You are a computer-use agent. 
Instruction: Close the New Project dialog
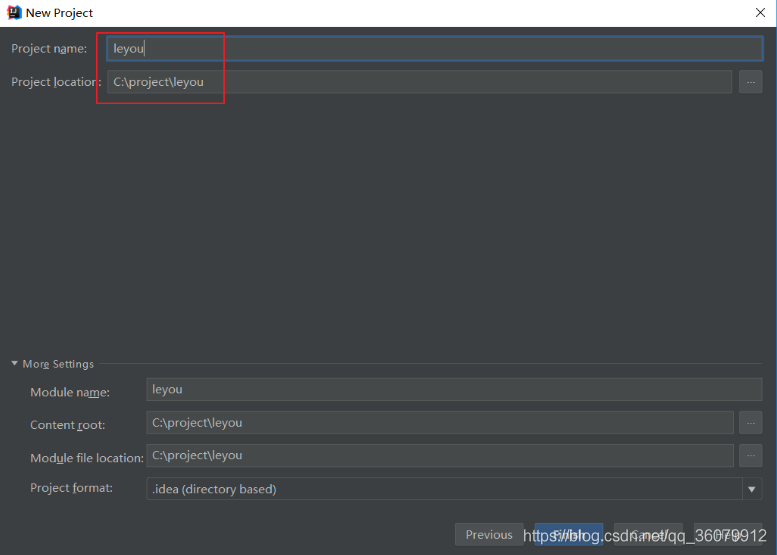[760, 12]
